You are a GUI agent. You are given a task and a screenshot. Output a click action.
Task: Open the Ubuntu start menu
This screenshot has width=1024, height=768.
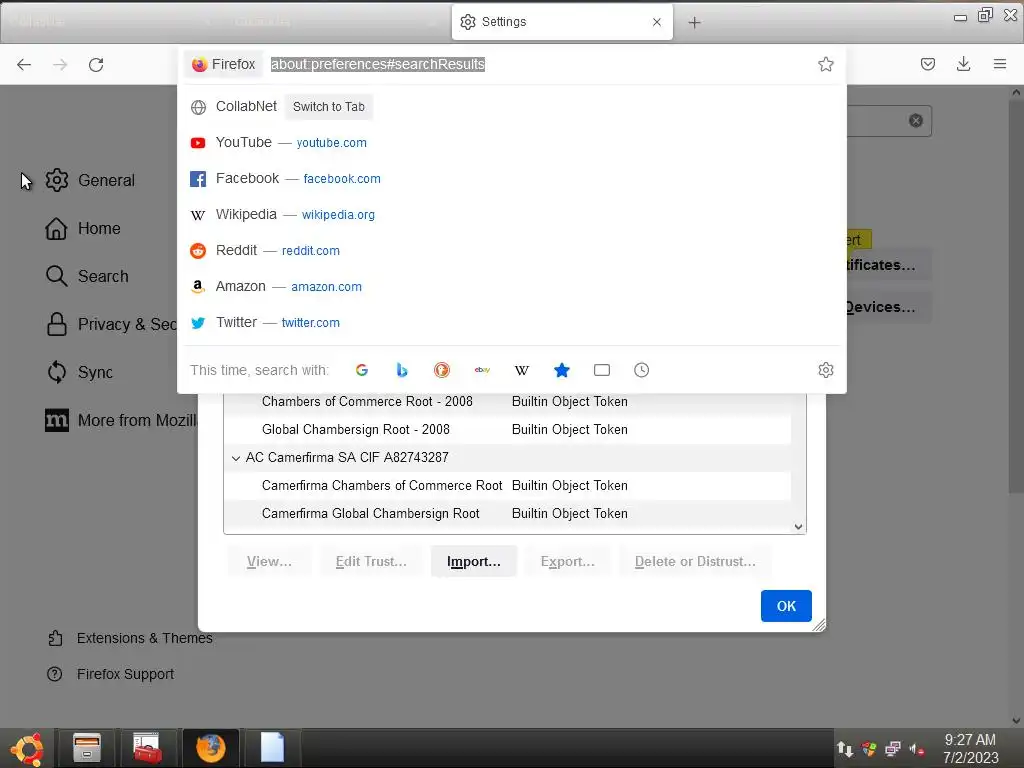click(27, 748)
